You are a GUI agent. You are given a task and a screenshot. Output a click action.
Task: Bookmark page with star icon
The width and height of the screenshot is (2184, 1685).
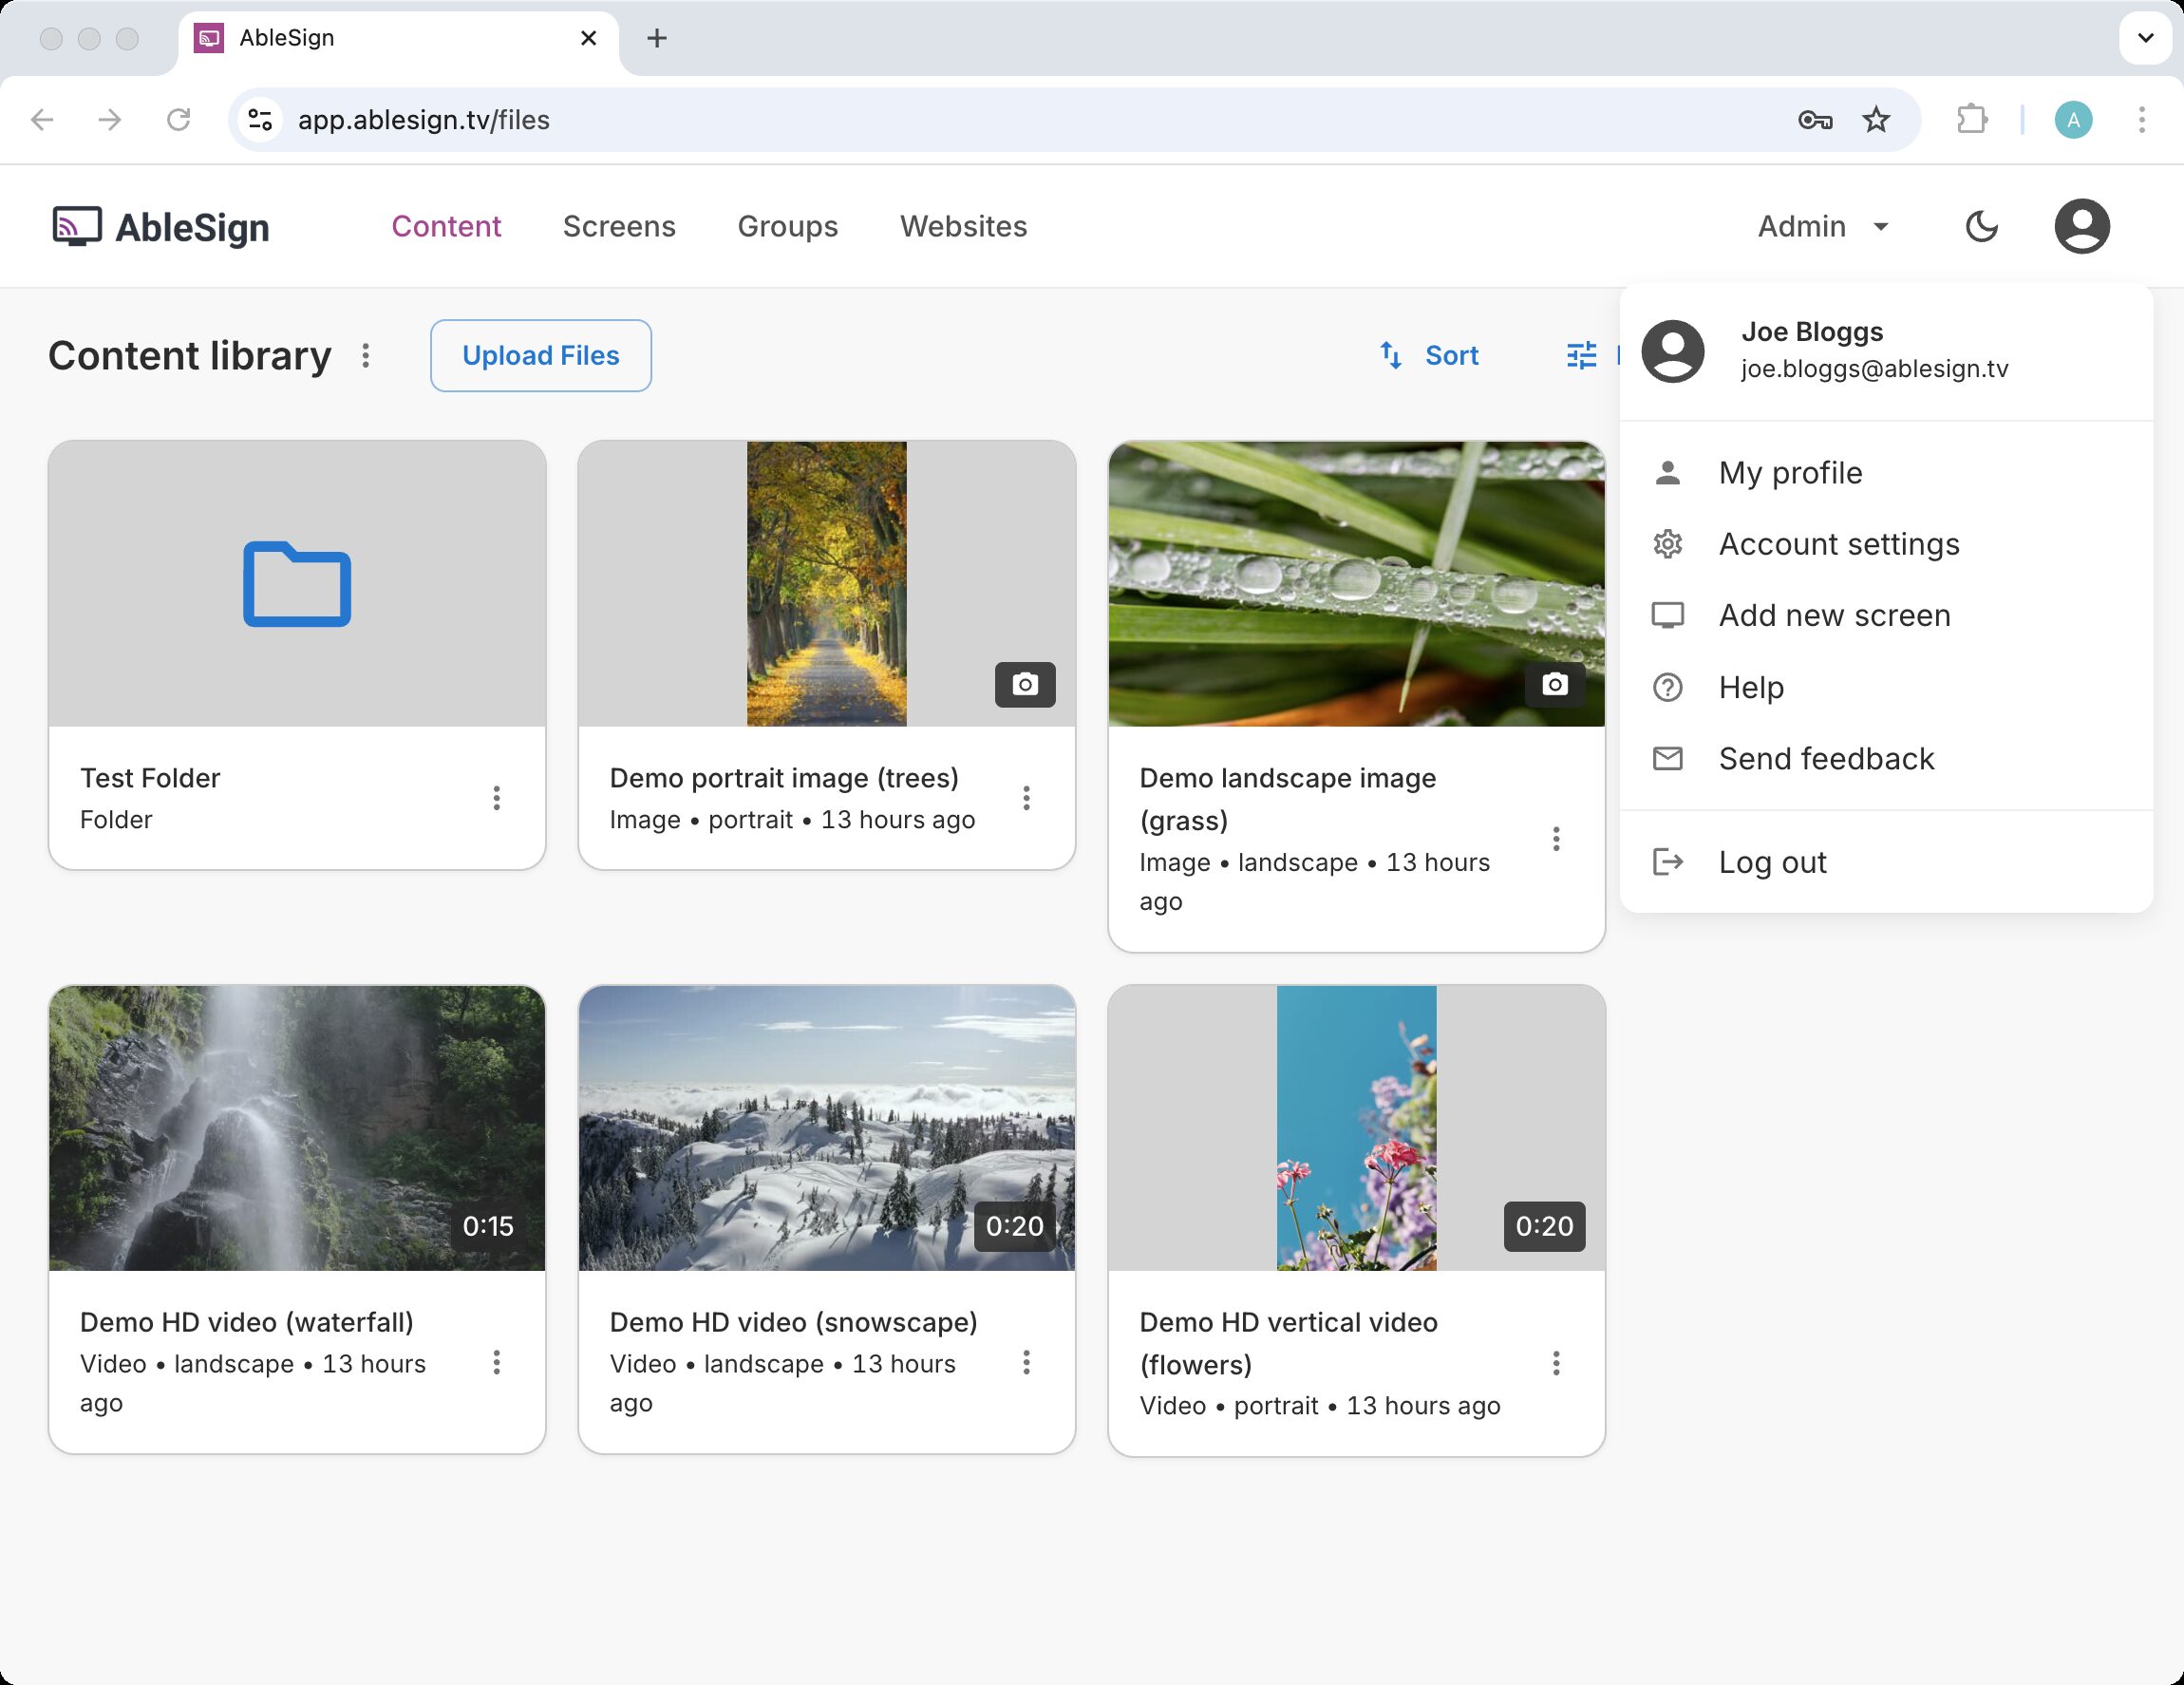[1876, 121]
